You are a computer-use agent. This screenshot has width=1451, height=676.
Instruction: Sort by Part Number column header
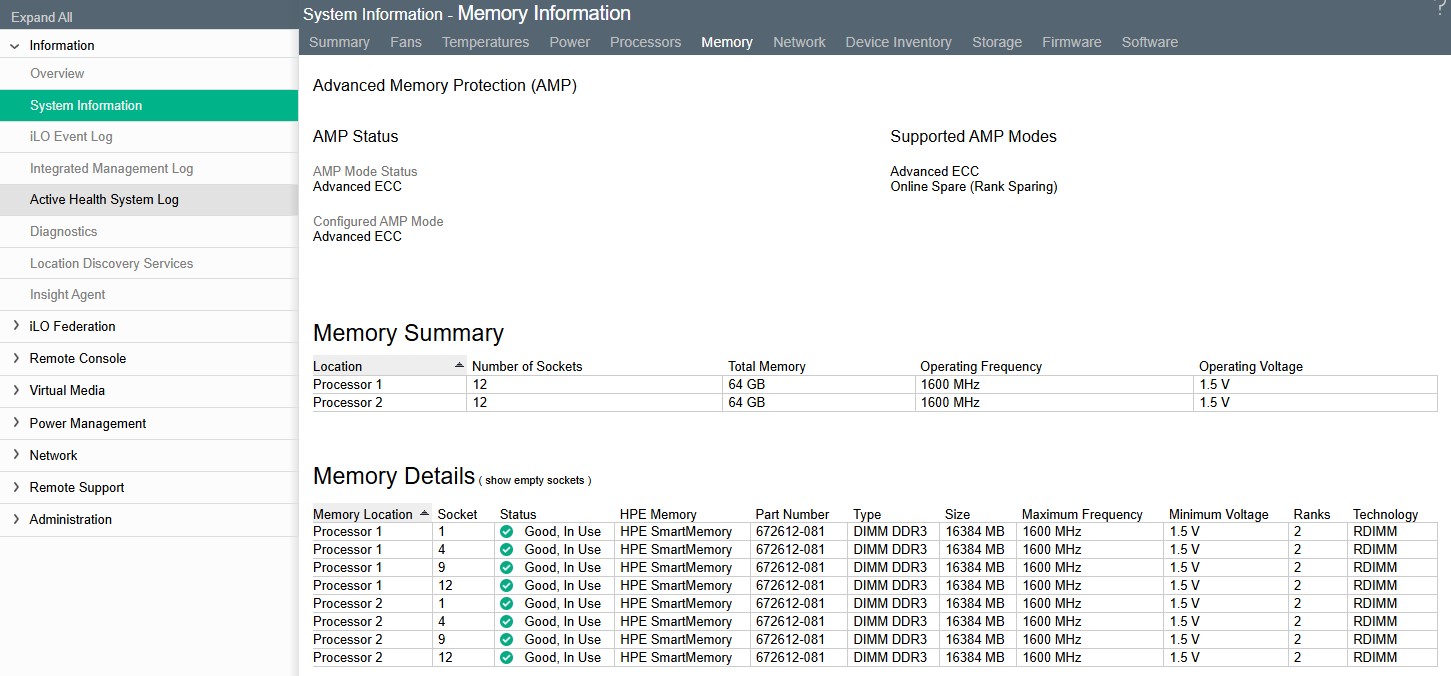(793, 514)
